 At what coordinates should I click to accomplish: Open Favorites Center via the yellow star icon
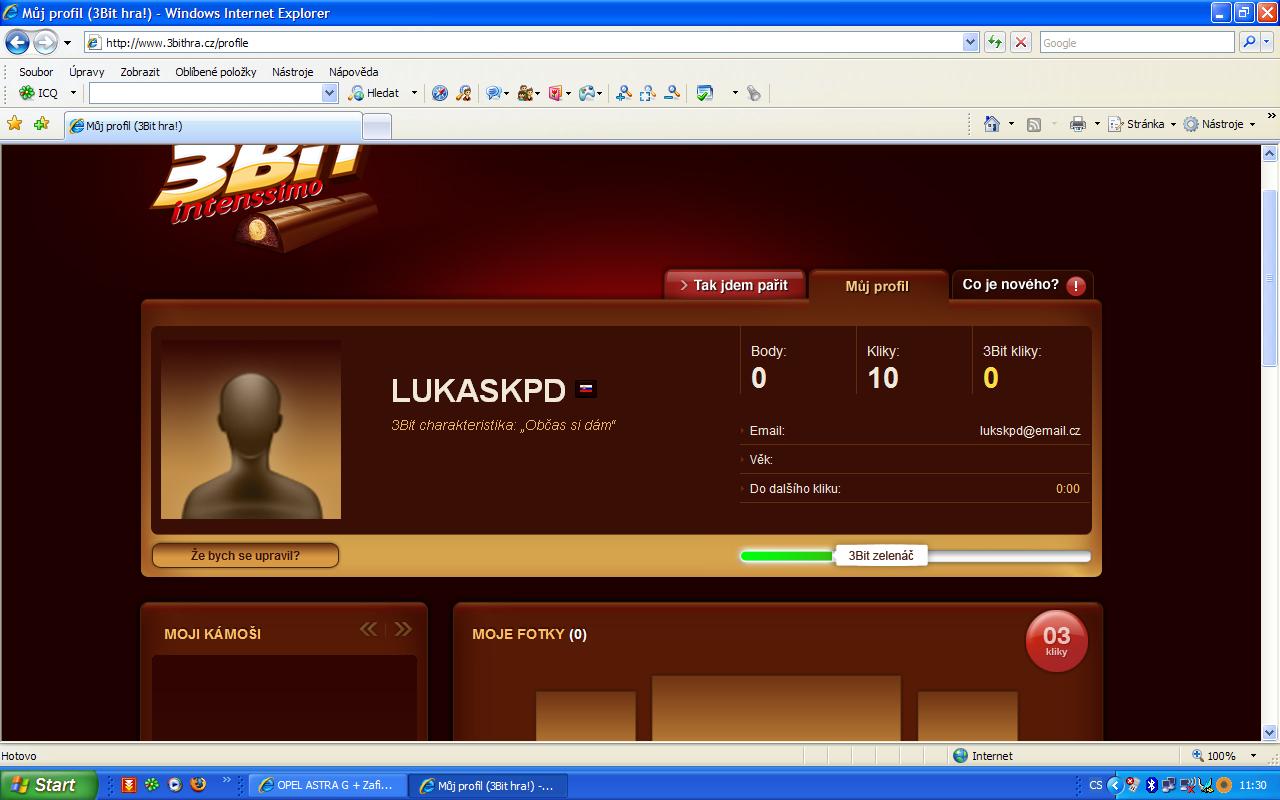(x=15, y=124)
